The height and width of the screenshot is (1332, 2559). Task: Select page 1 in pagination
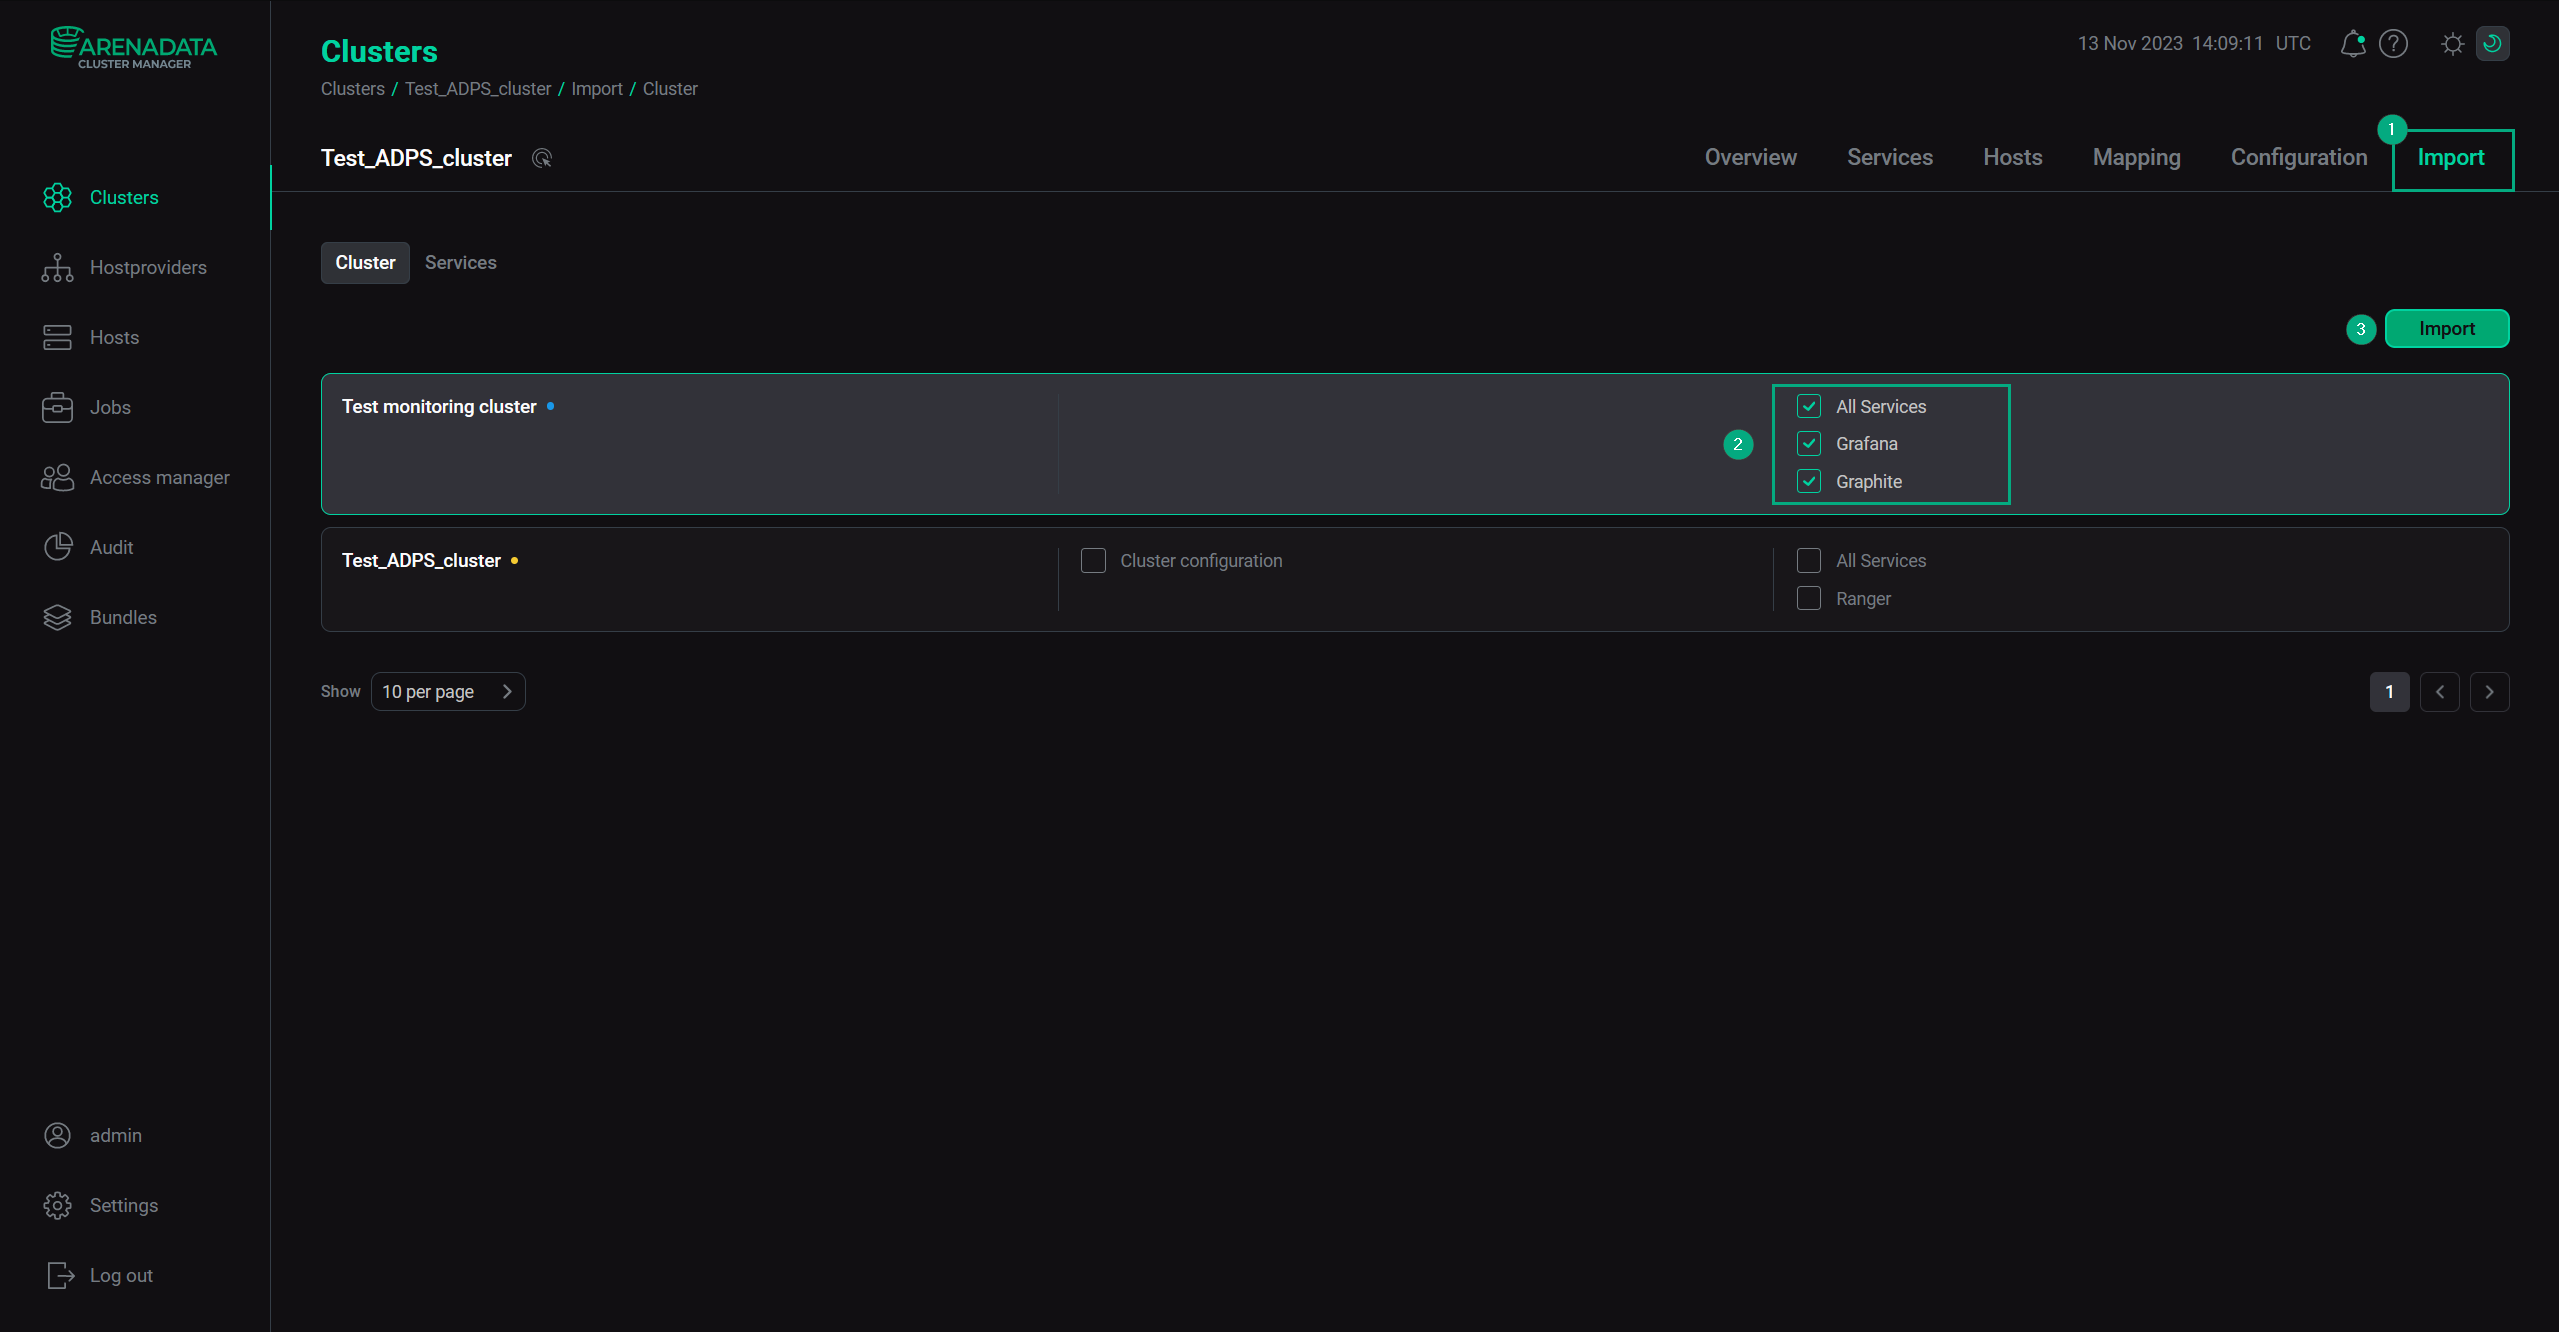(x=2389, y=691)
